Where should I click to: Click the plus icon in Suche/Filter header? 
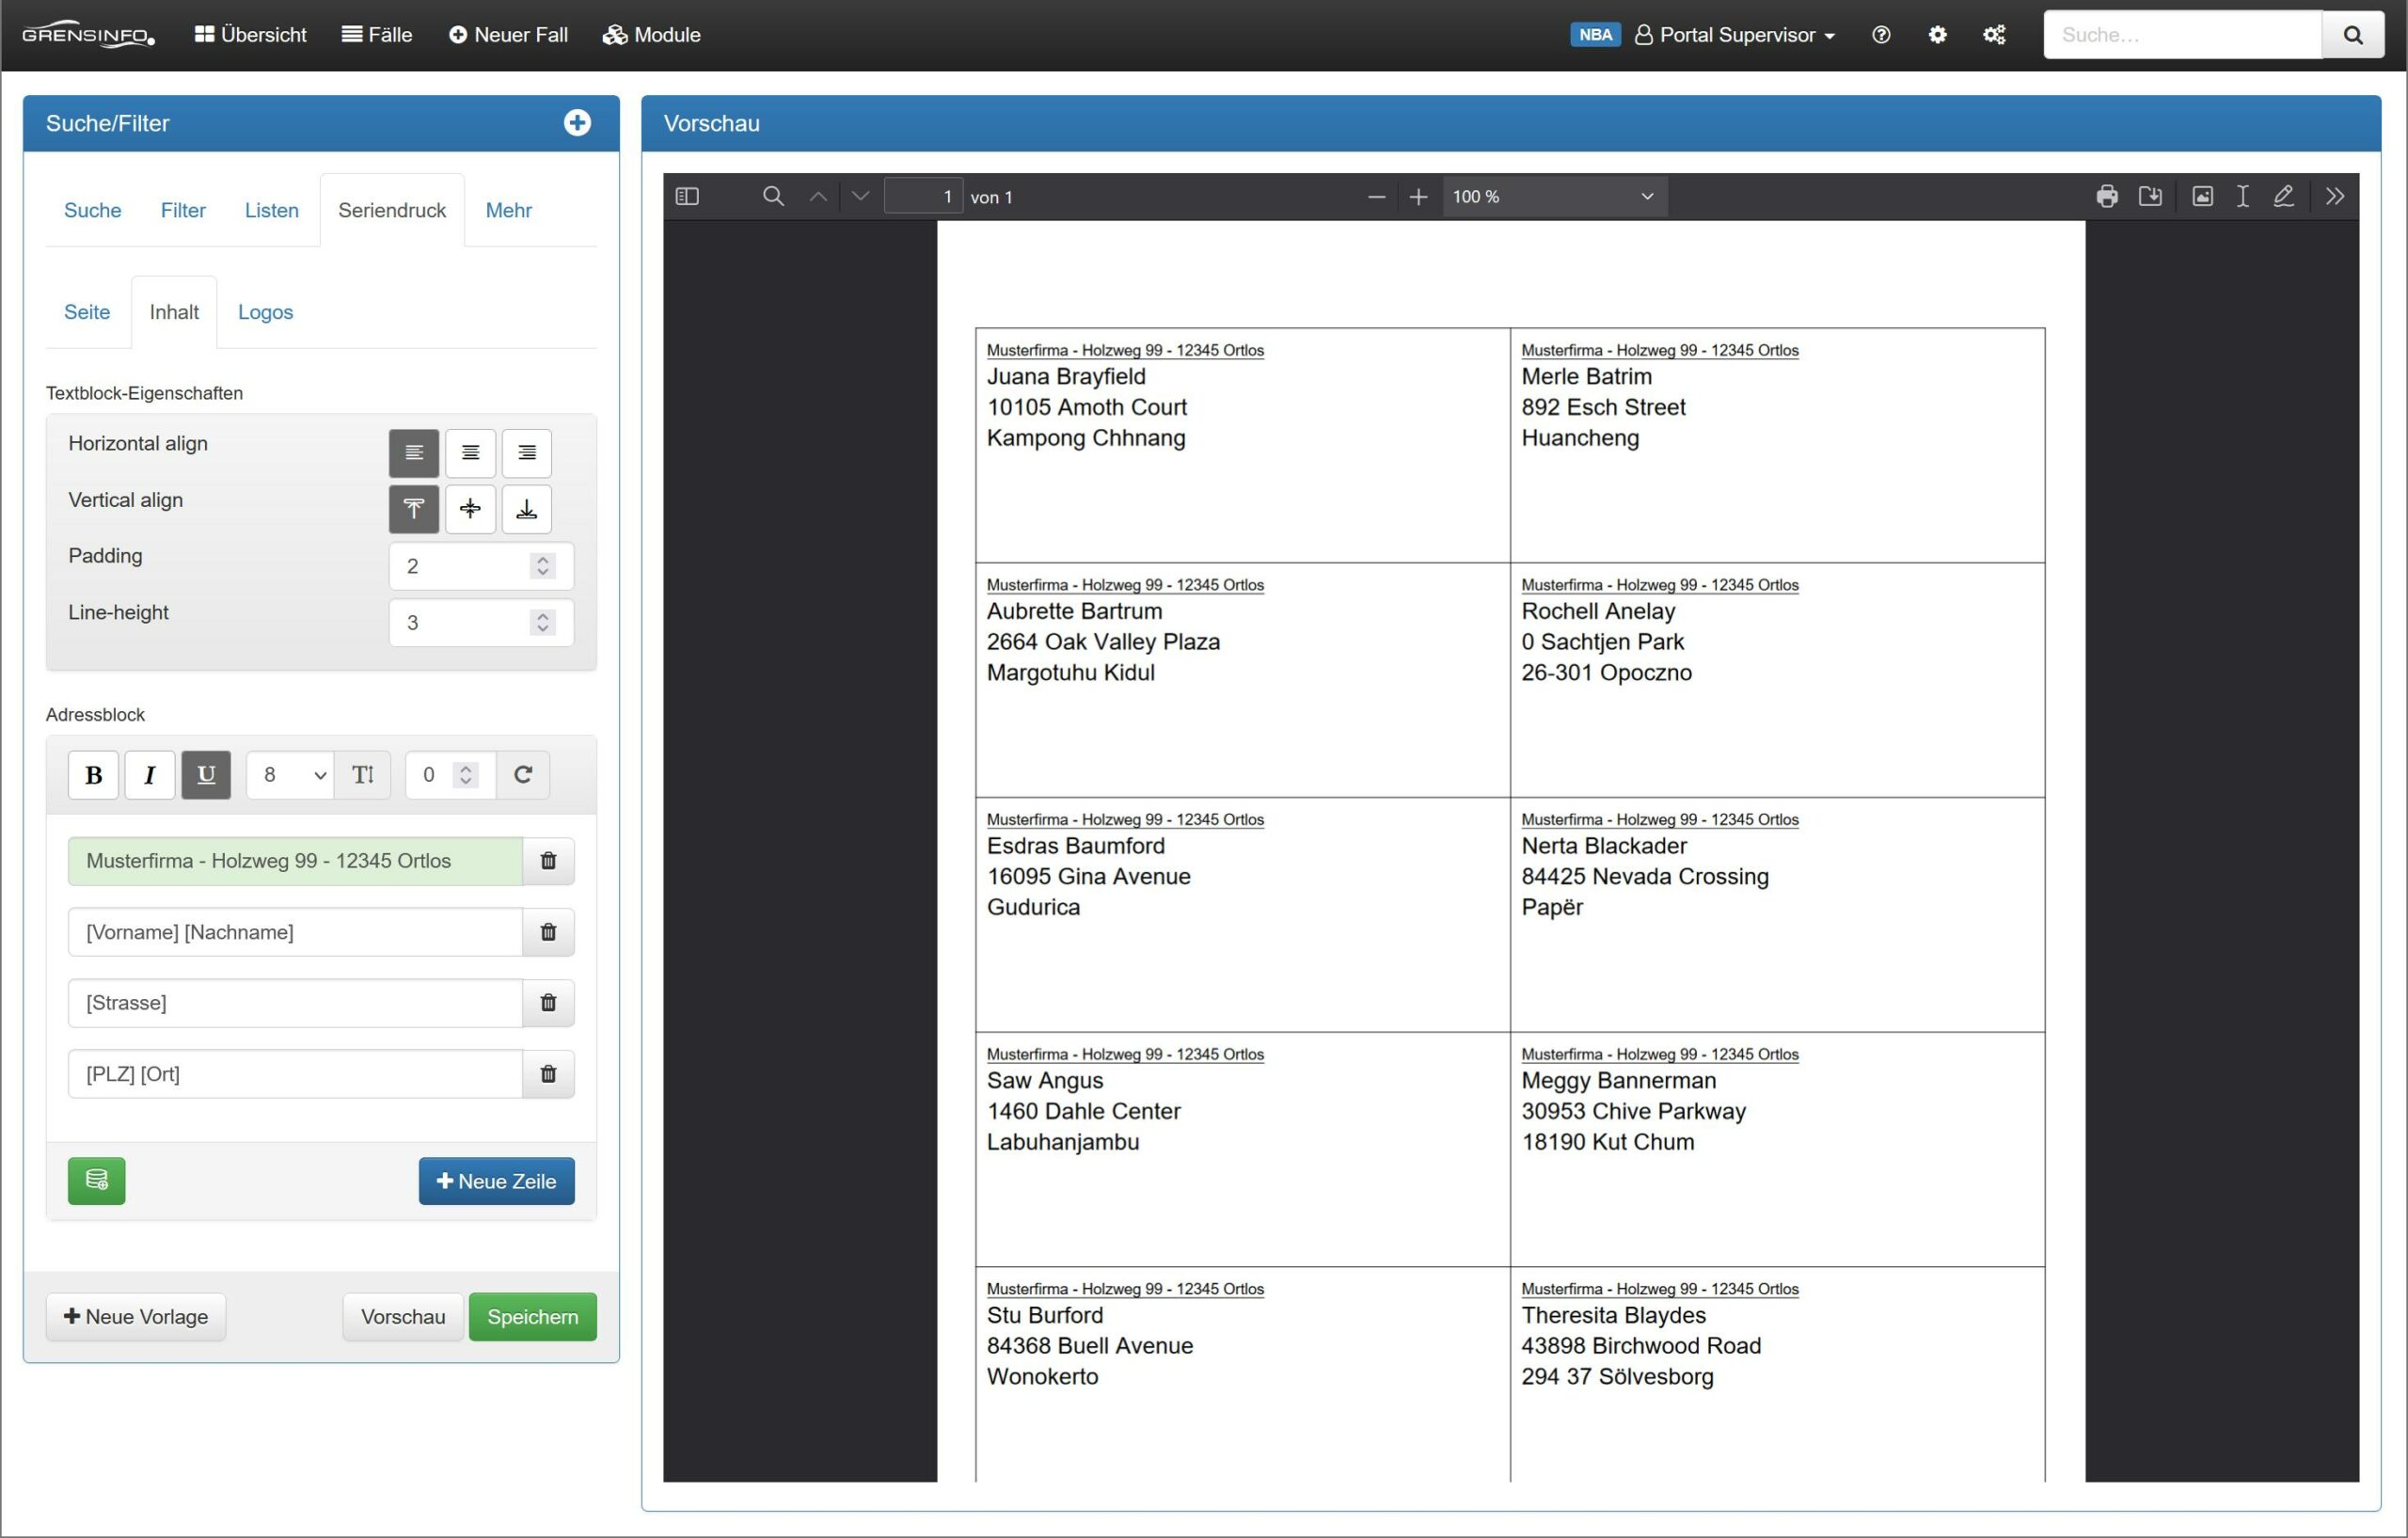(x=577, y=123)
